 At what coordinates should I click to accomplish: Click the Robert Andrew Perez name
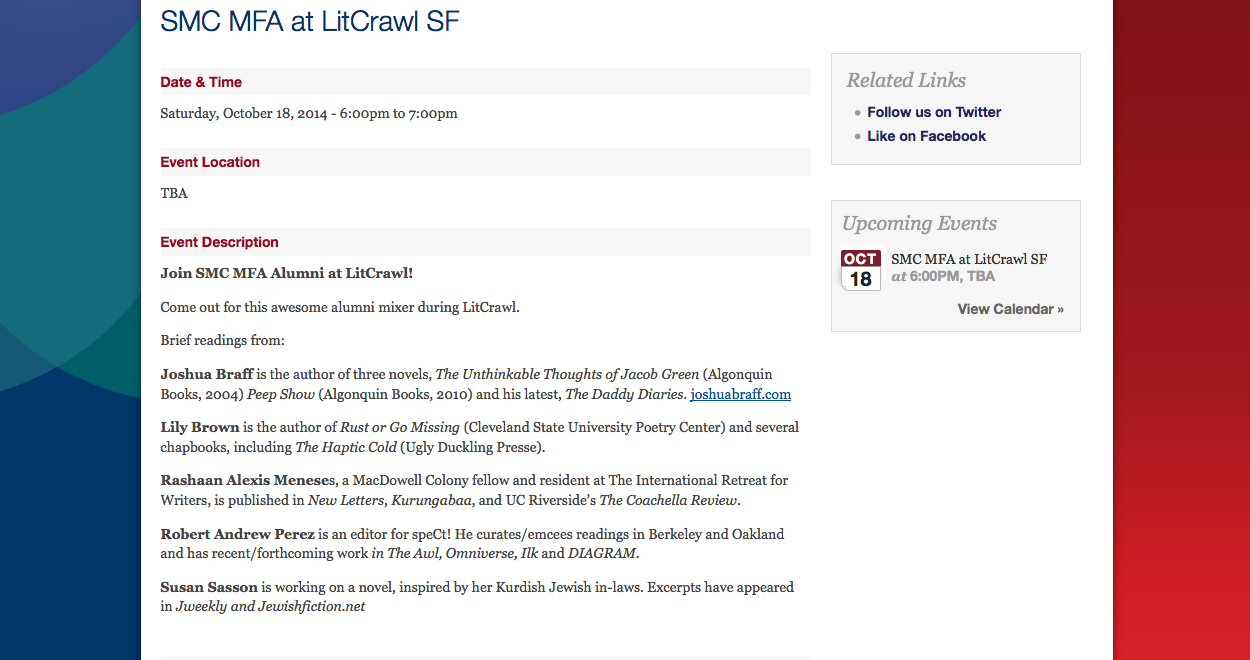237,534
